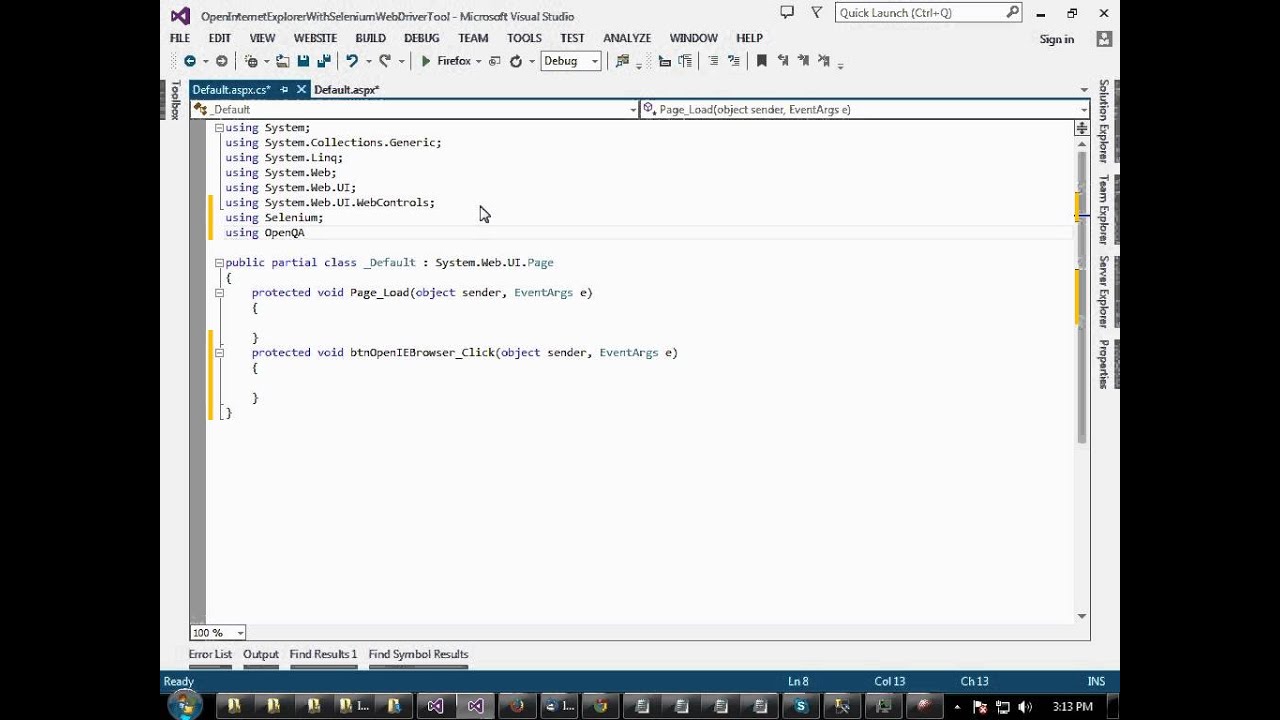Image resolution: width=1280 pixels, height=720 pixels.
Task: Open the Server Explorer side tab
Action: click(1103, 292)
